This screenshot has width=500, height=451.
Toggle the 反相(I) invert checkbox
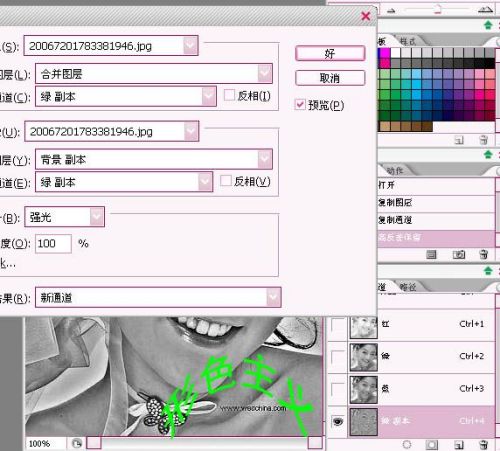click(x=229, y=95)
